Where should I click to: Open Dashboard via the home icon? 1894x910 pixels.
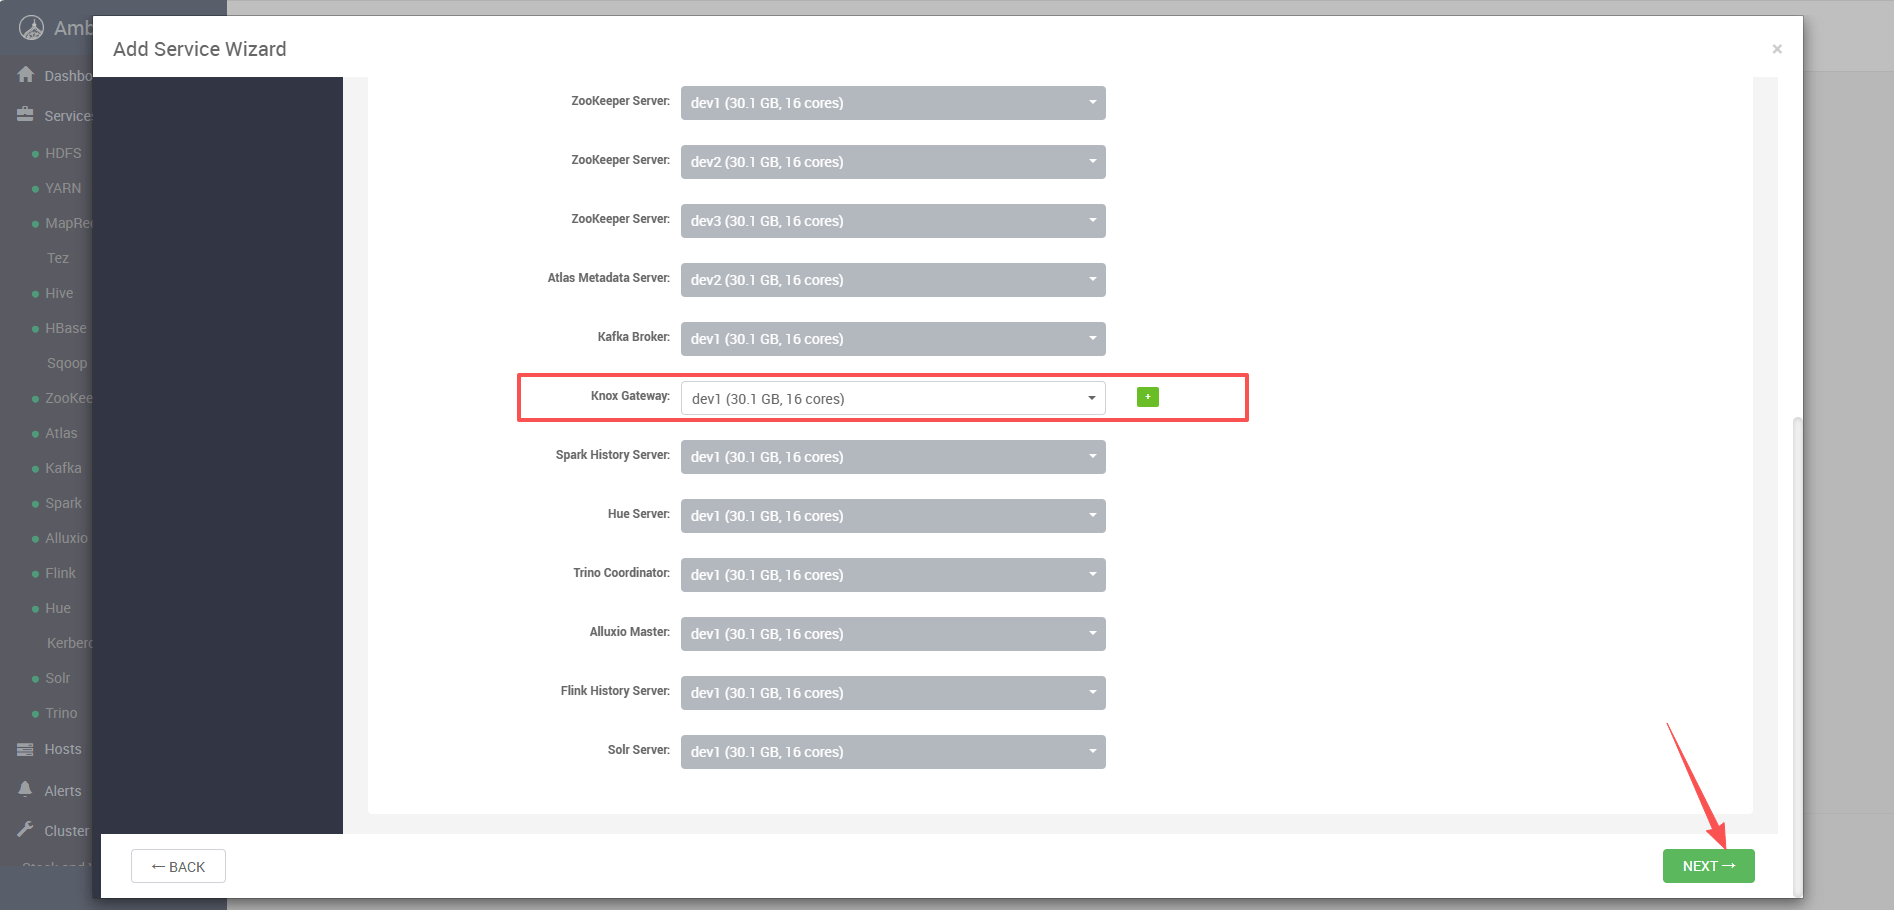click(26, 75)
